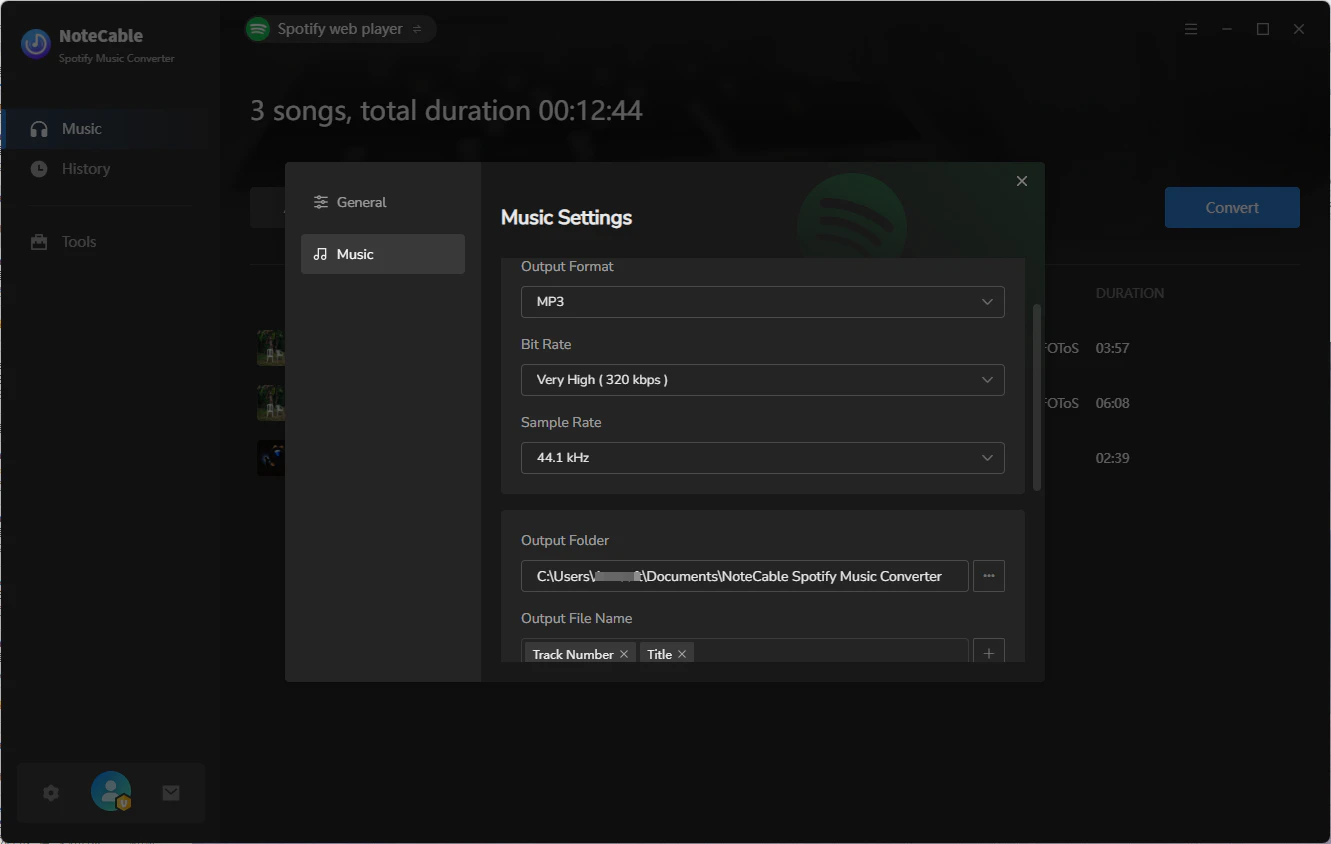1331x844 pixels.
Task: Open the feedback mail icon
Action: coord(170,792)
